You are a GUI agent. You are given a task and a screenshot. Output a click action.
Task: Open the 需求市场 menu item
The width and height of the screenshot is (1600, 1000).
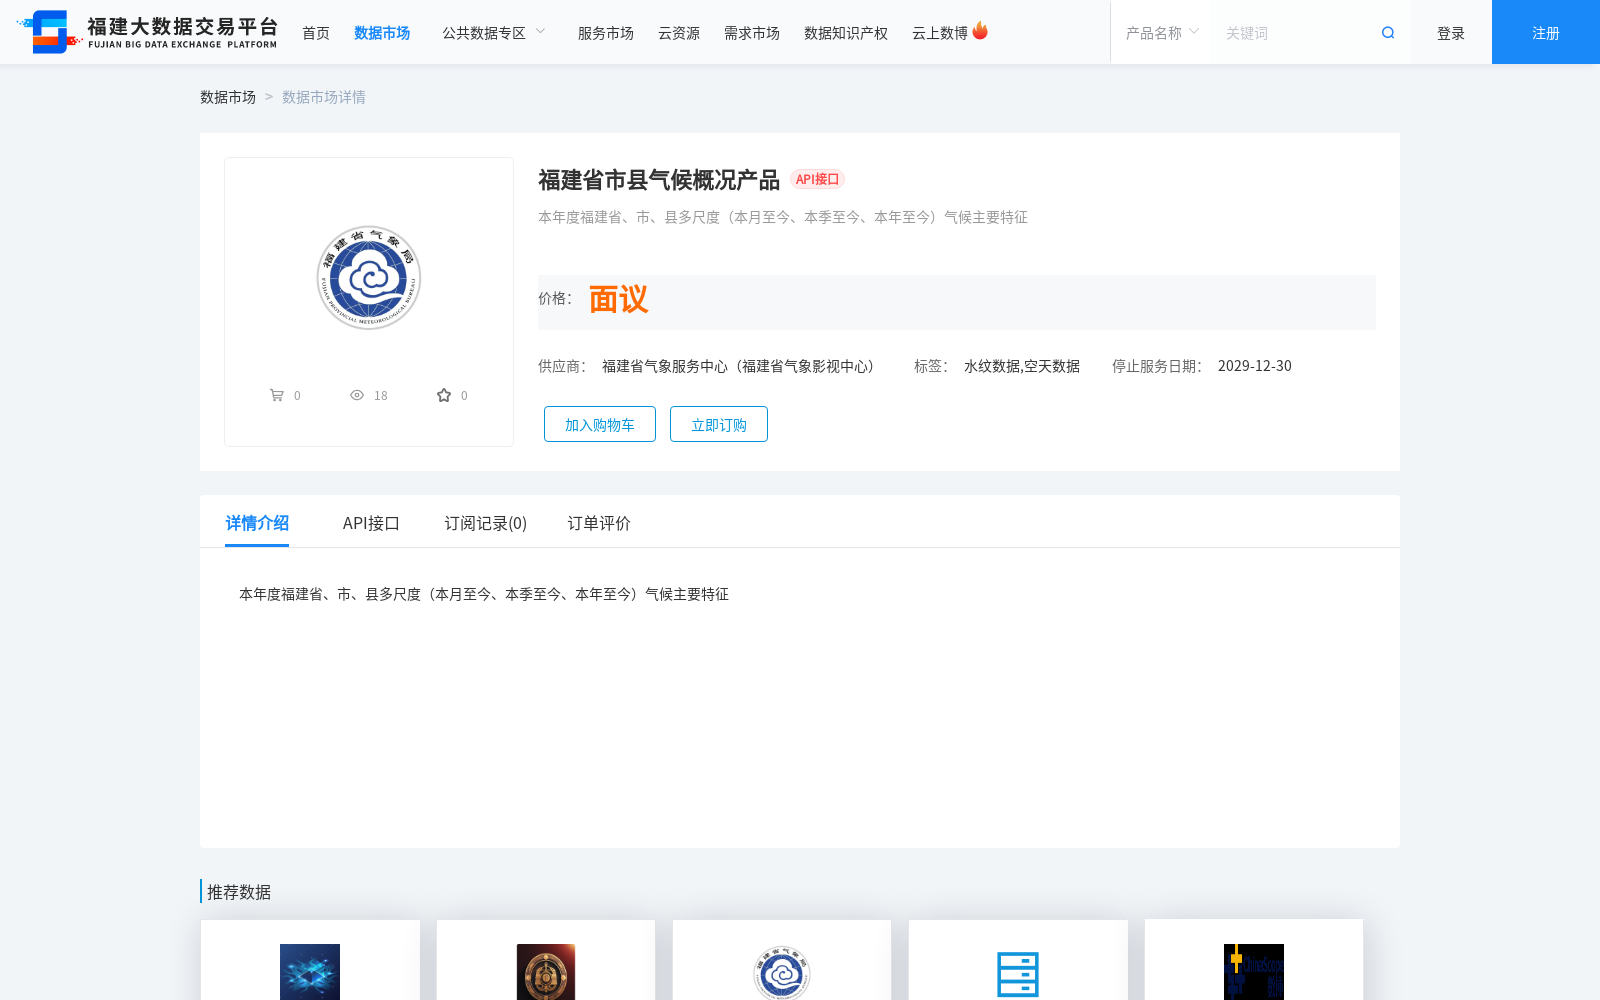tap(751, 32)
